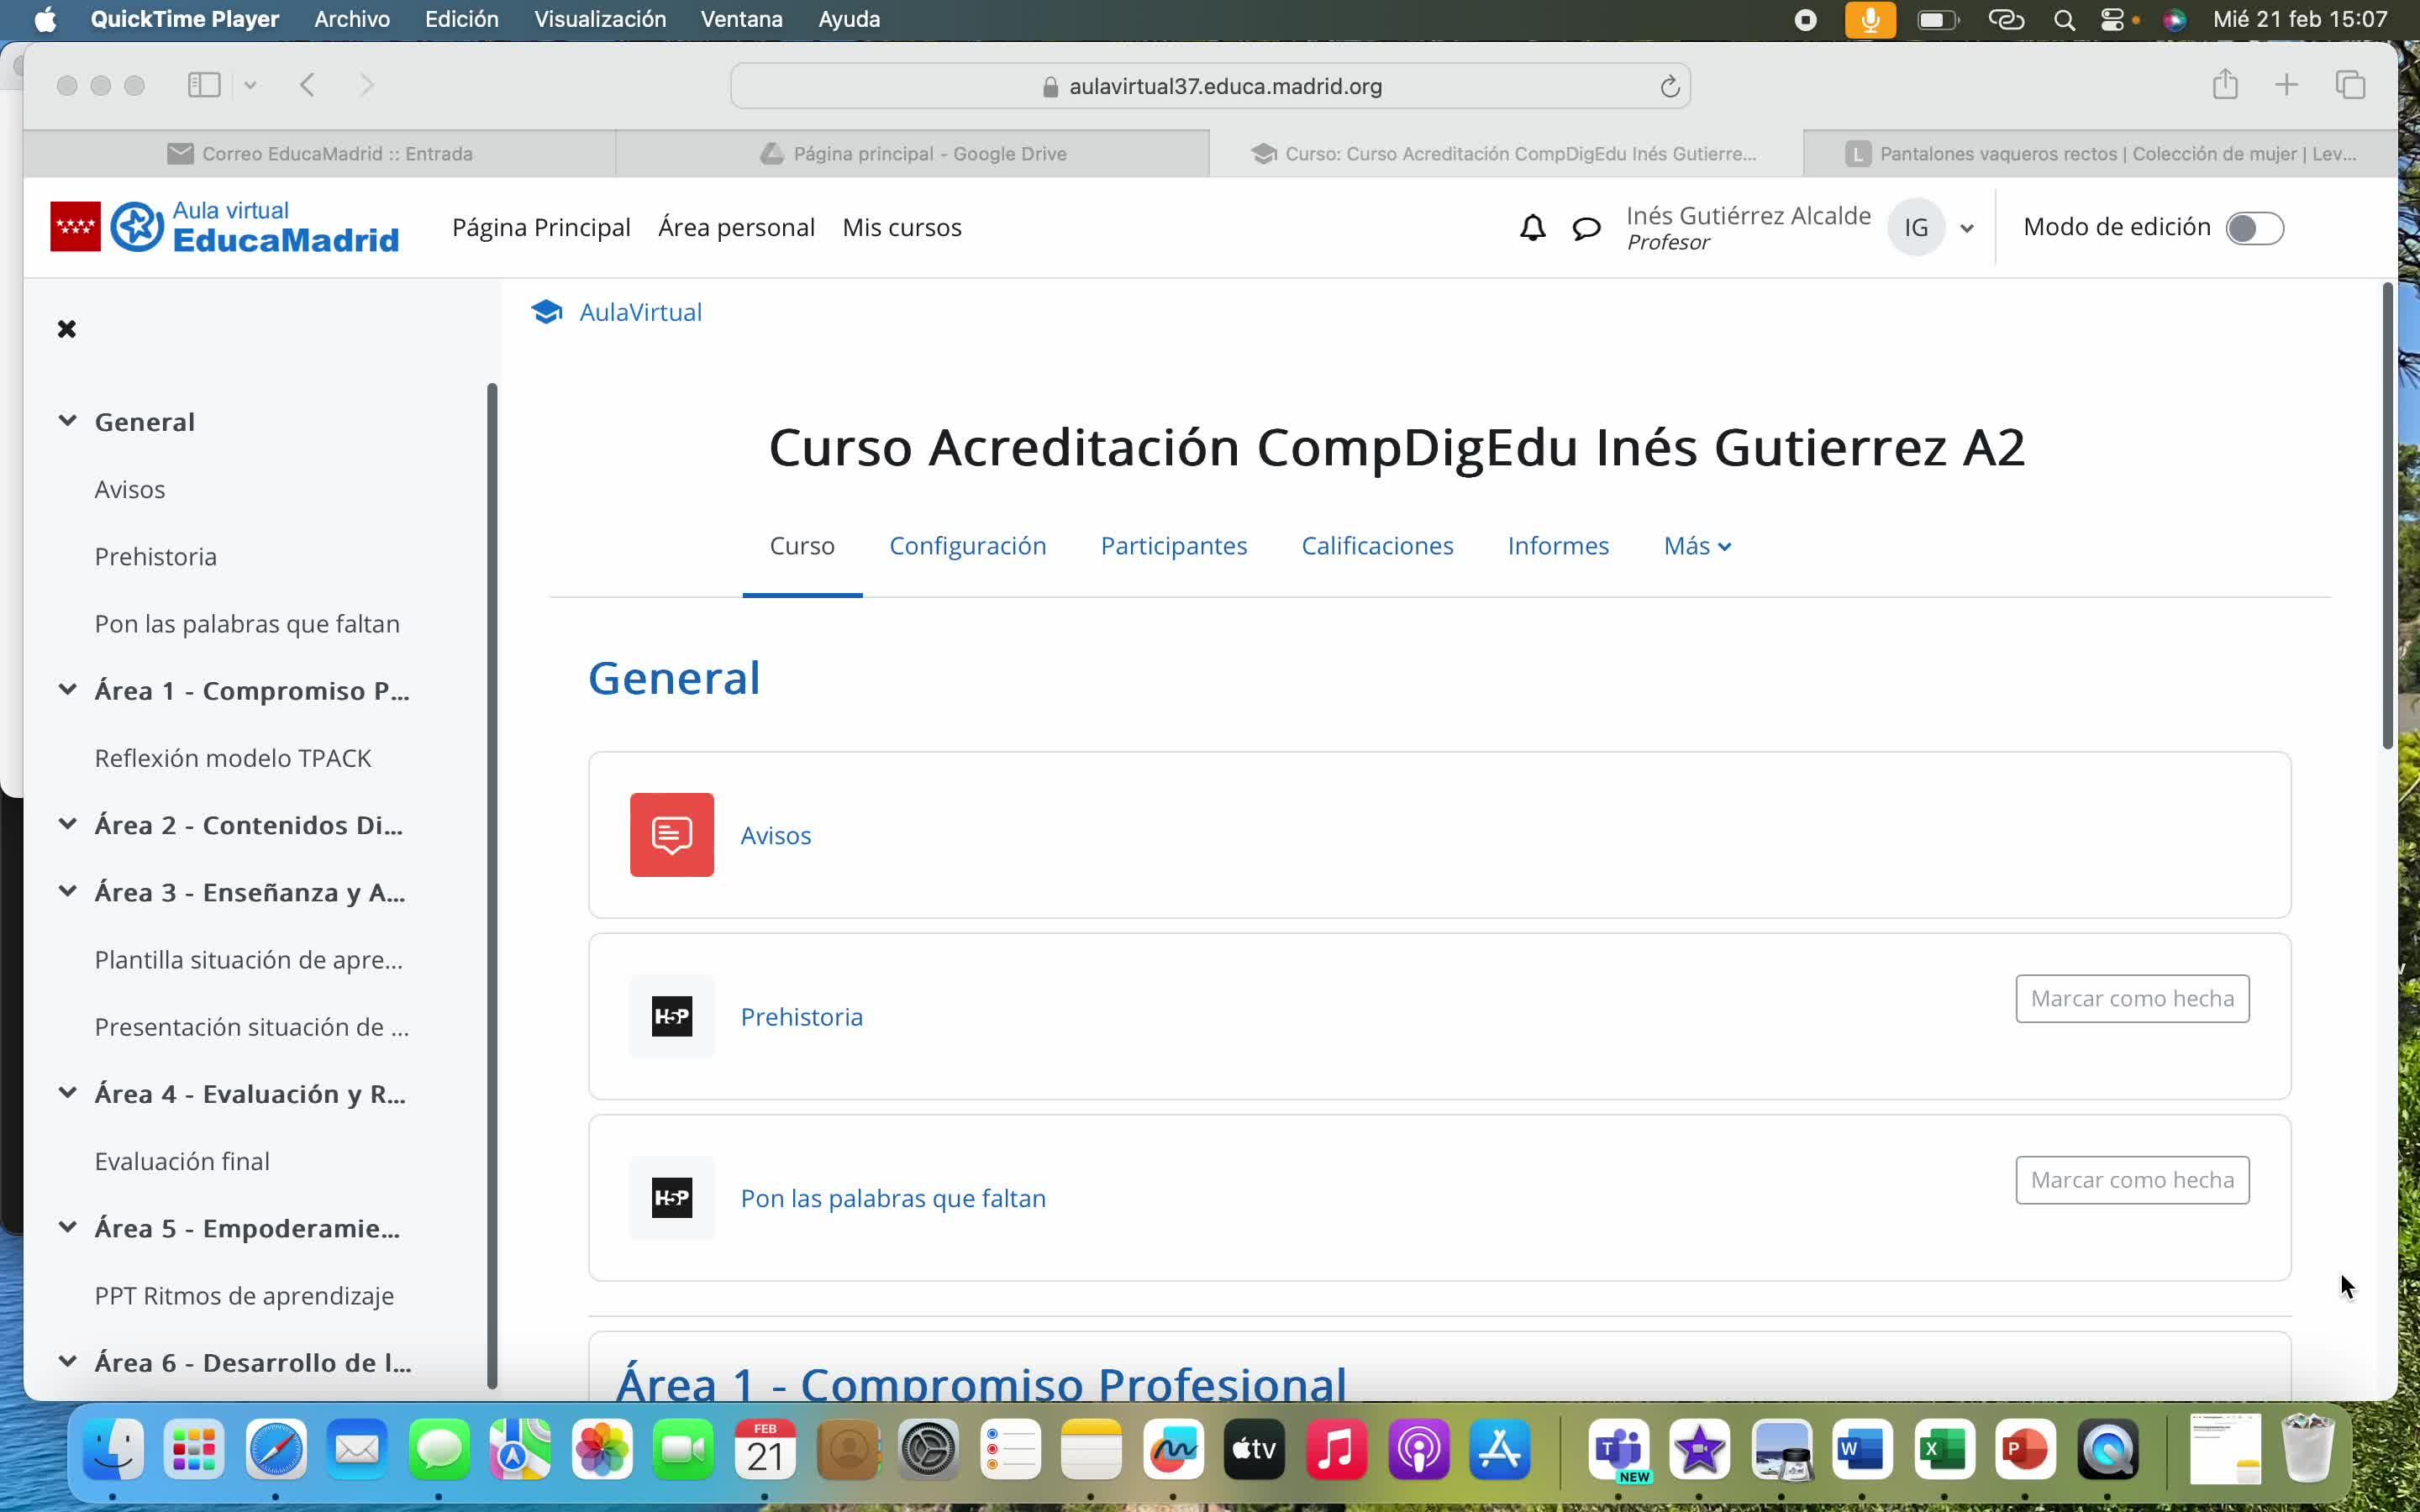Switch to the Configuración tab
Viewport: 2420px width, 1512px height.
click(968, 546)
